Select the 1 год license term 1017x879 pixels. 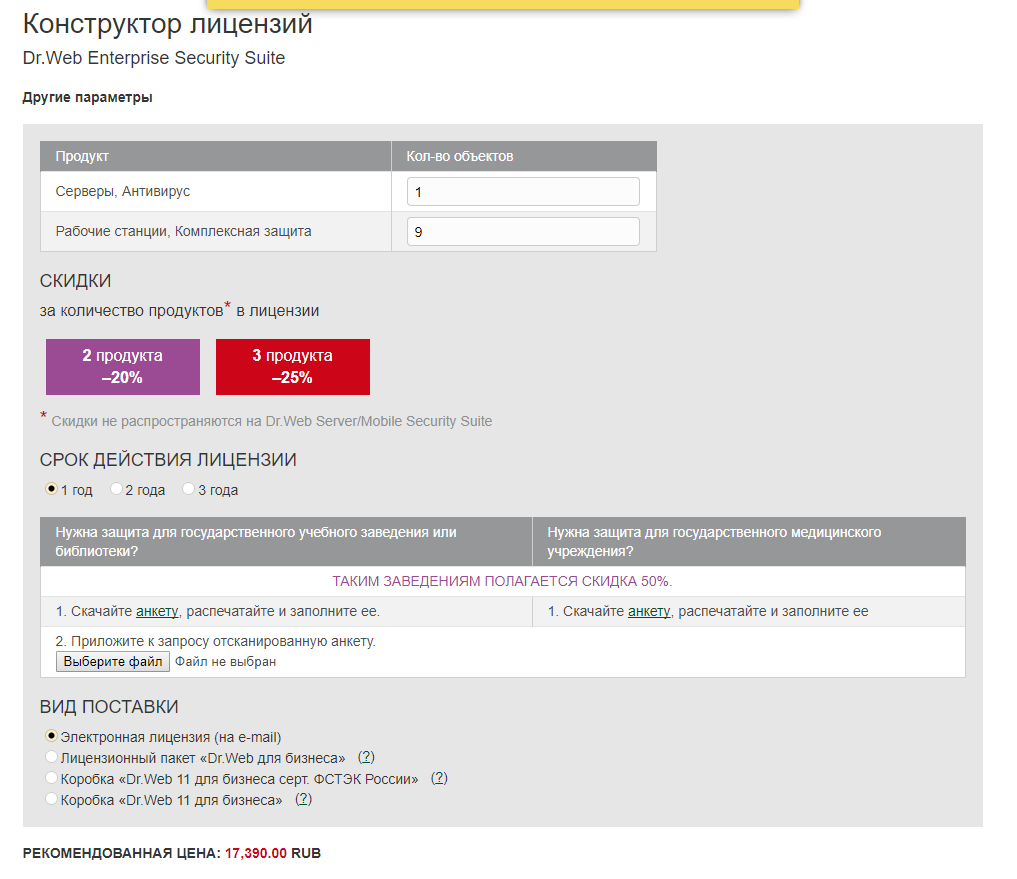[x=51, y=488]
